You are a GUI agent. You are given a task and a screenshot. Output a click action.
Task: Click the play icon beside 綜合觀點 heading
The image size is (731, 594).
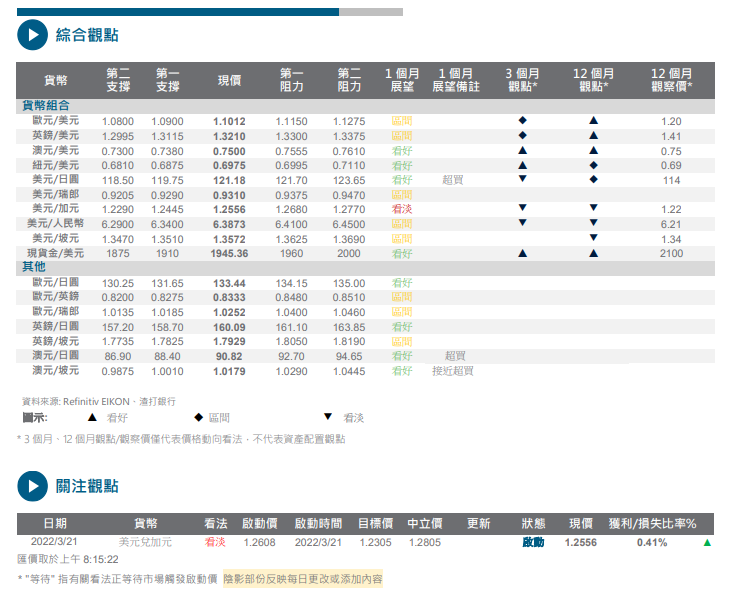[x=32, y=35]
